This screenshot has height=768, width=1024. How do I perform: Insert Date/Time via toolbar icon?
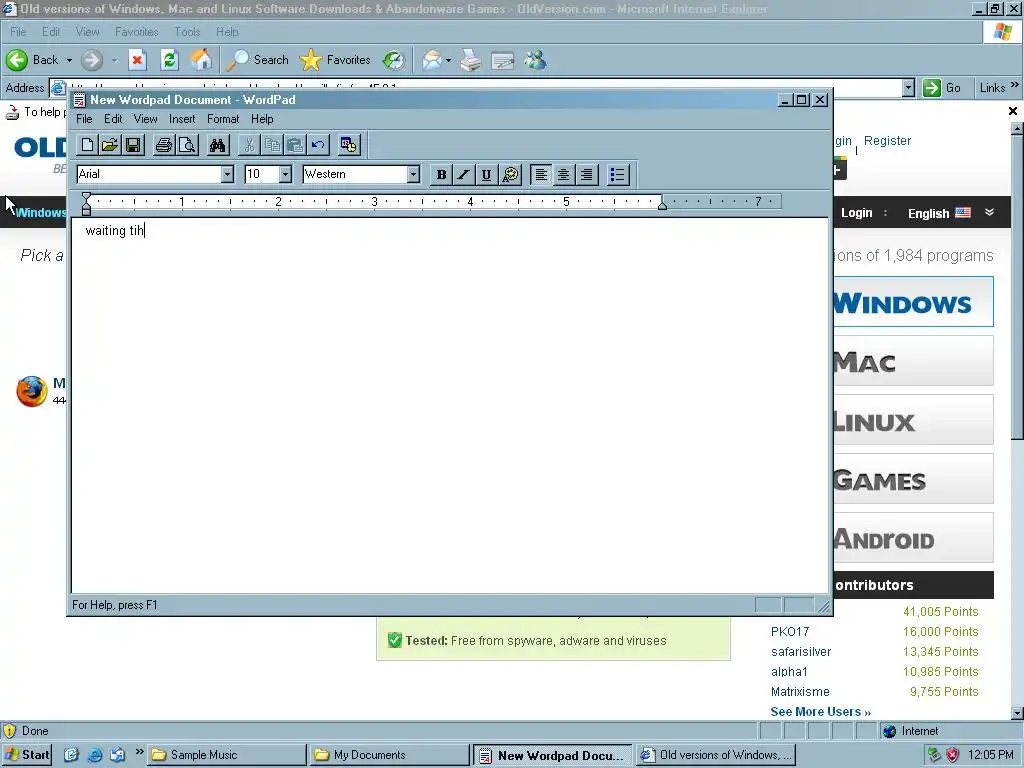tap(349, 145)
